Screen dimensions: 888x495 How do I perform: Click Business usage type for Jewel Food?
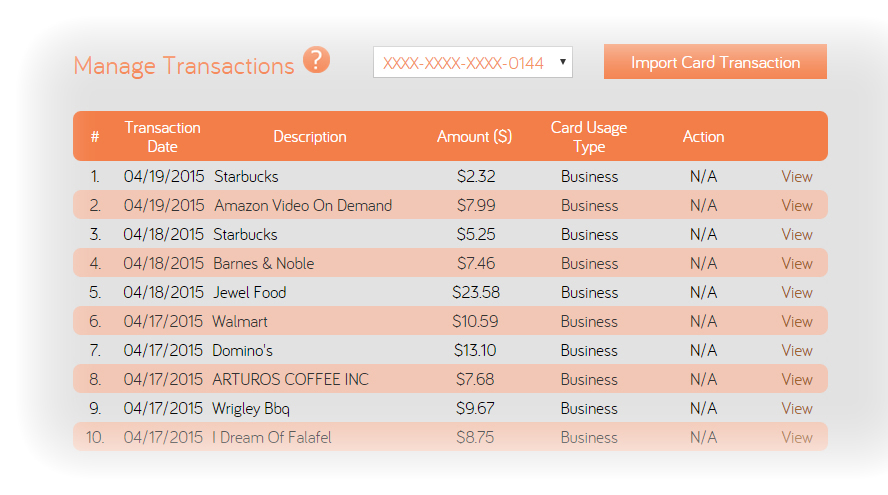tap(589, 293)
